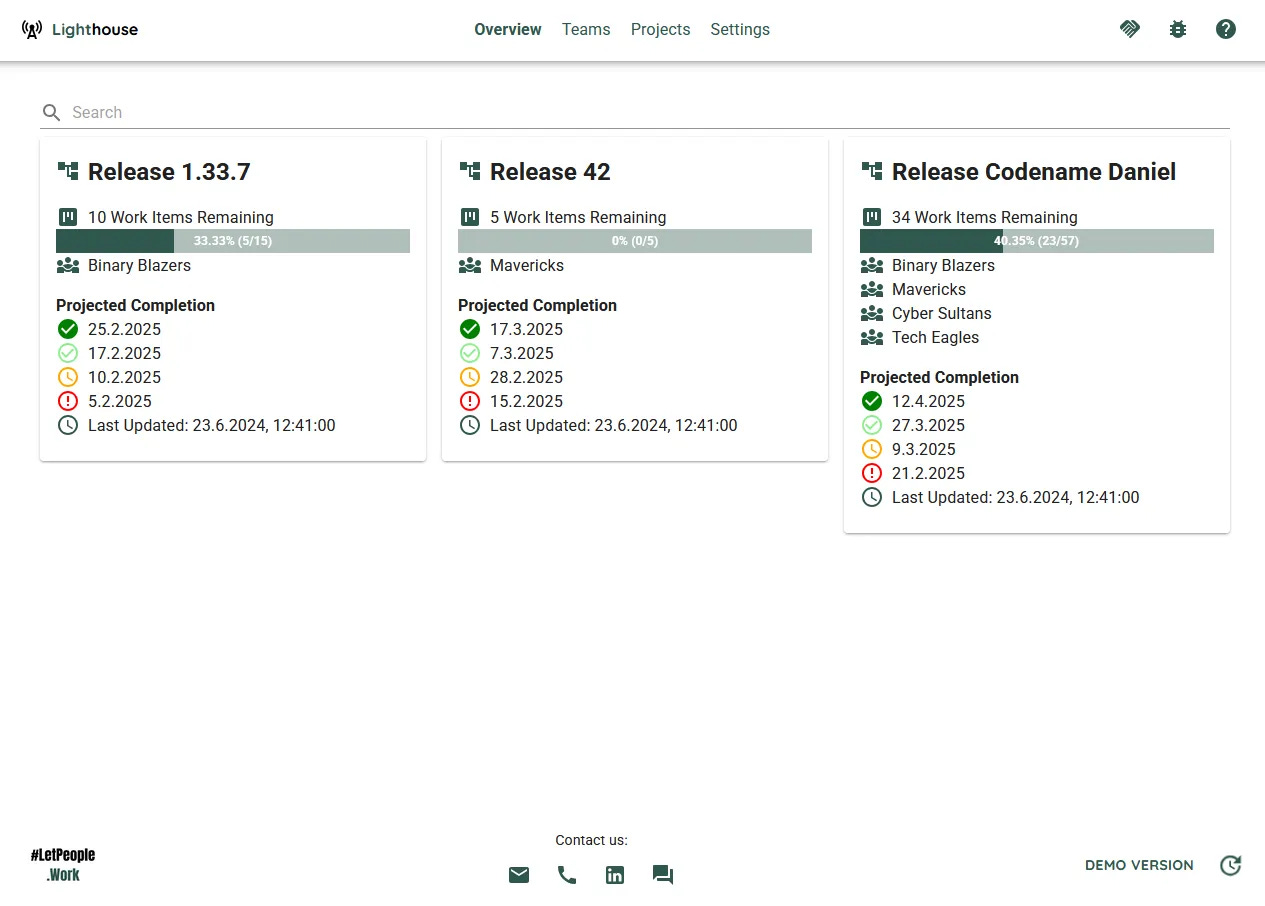Click the 33.33% (5/15) progress bar
This screenshot has height=906, width=1265.
click(233, 241)
